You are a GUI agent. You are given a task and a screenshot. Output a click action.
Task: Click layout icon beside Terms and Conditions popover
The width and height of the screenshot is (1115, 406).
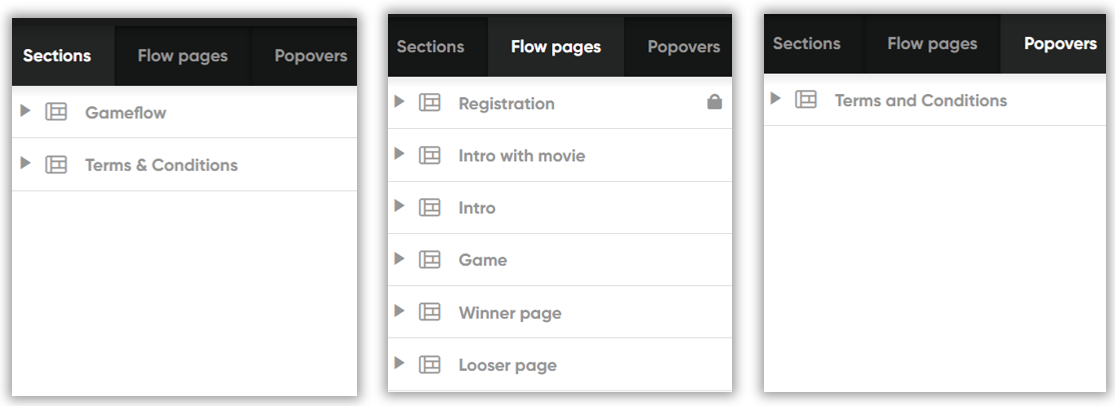806,100
